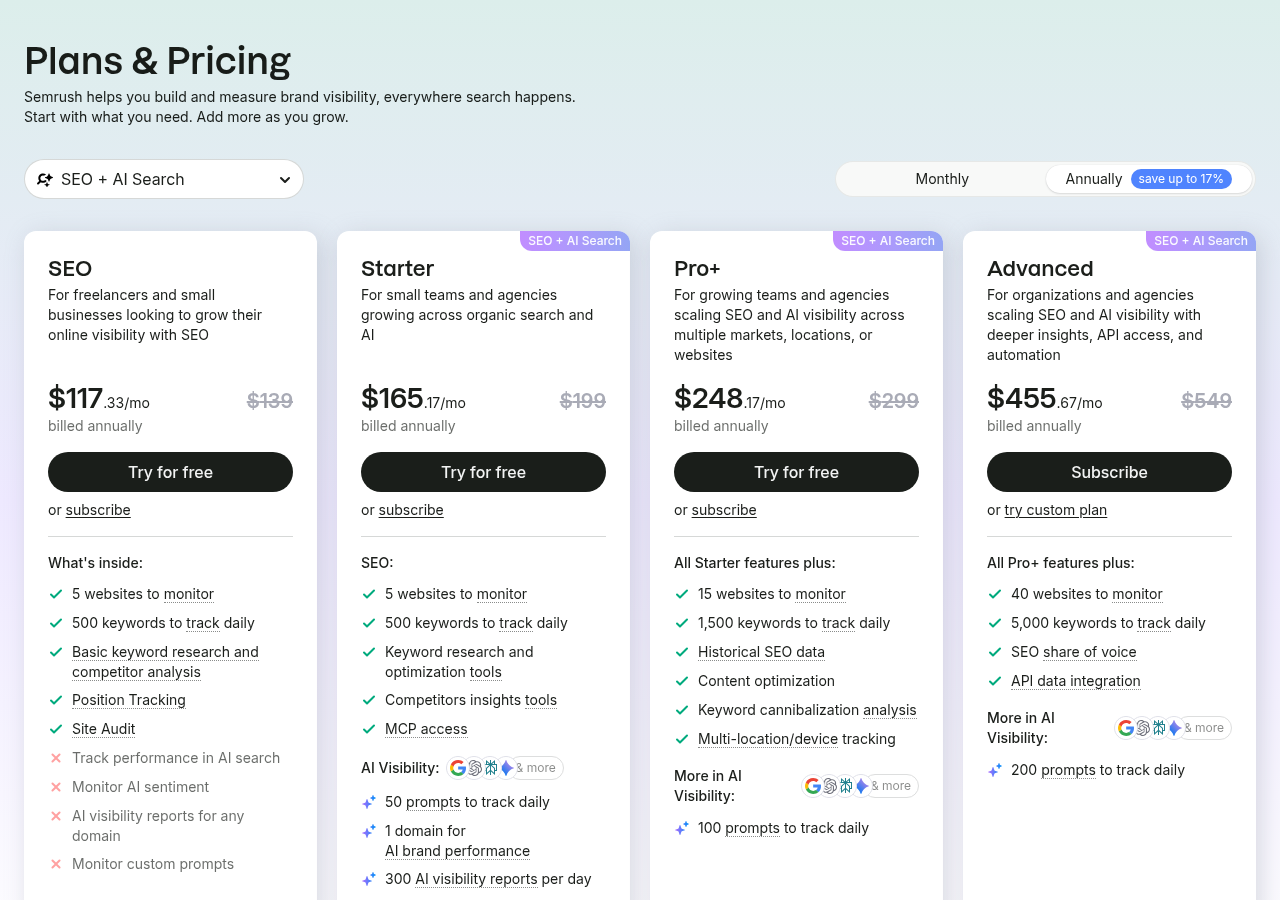Click the sparkle icon in the plan selector
This screenshot has width=1280, height=900.
(x=45, y=179)
